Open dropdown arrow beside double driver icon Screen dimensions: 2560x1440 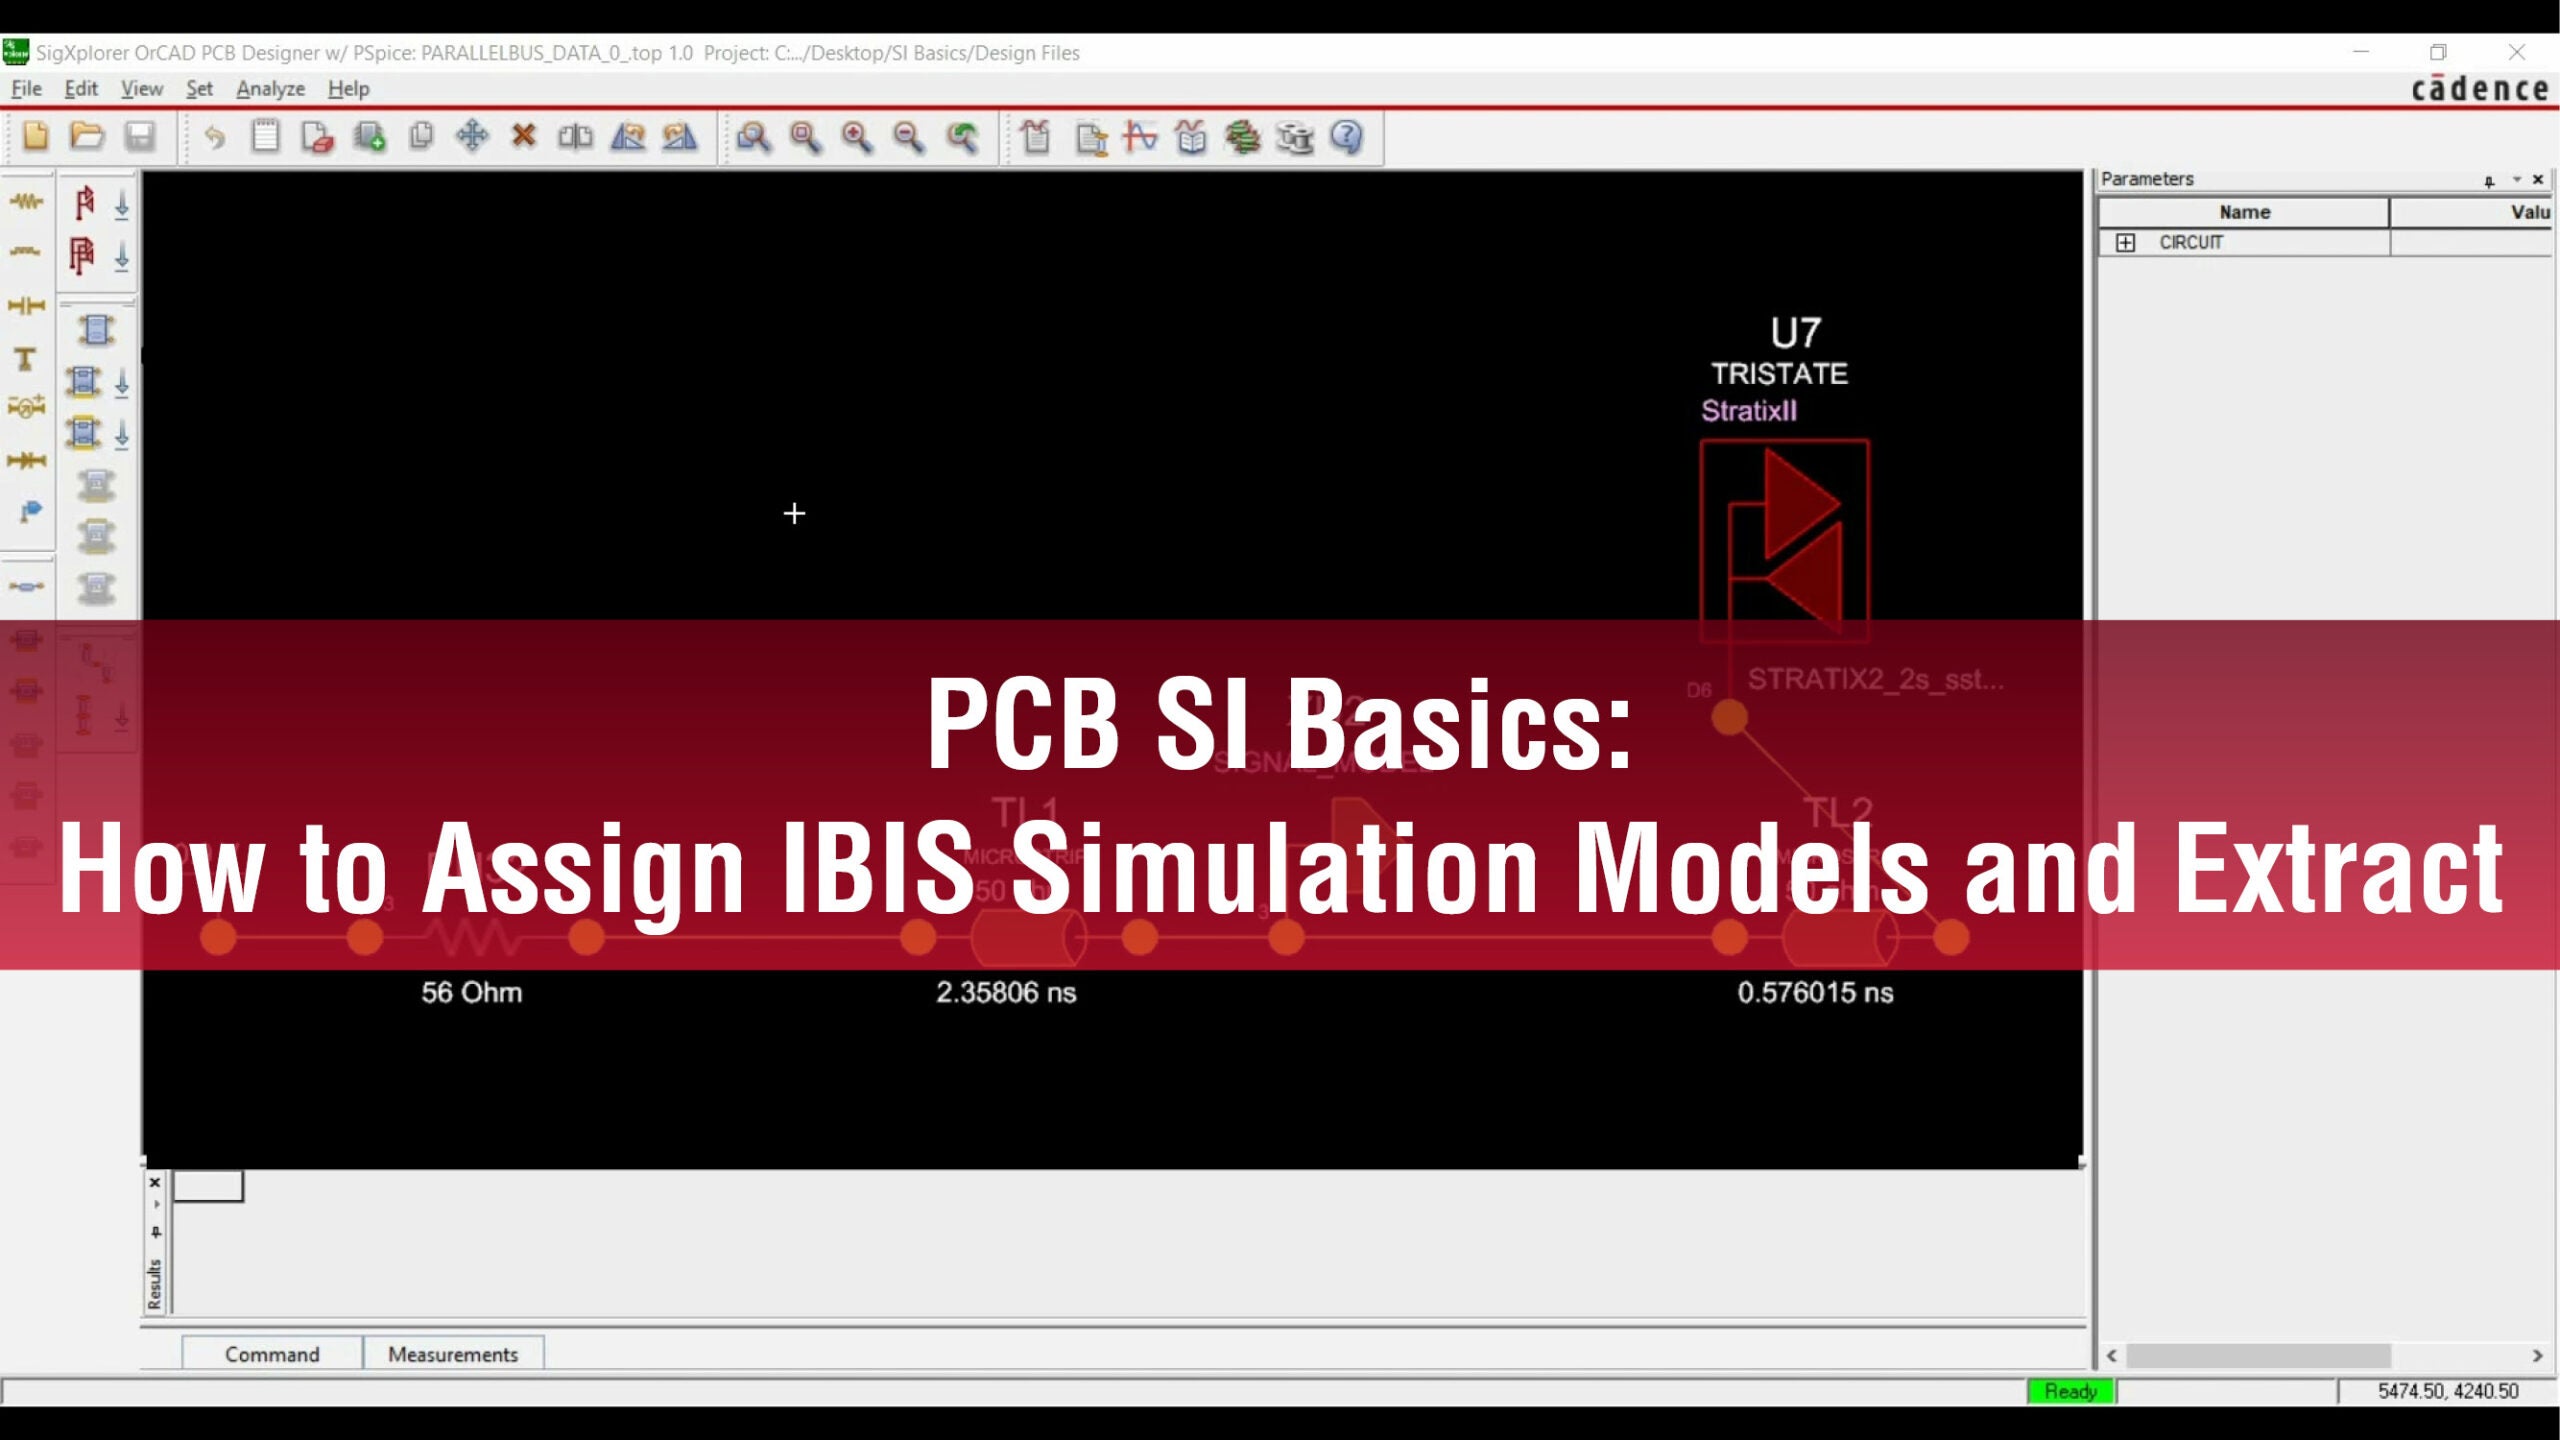pyautogui.click(x=122, y=258)
